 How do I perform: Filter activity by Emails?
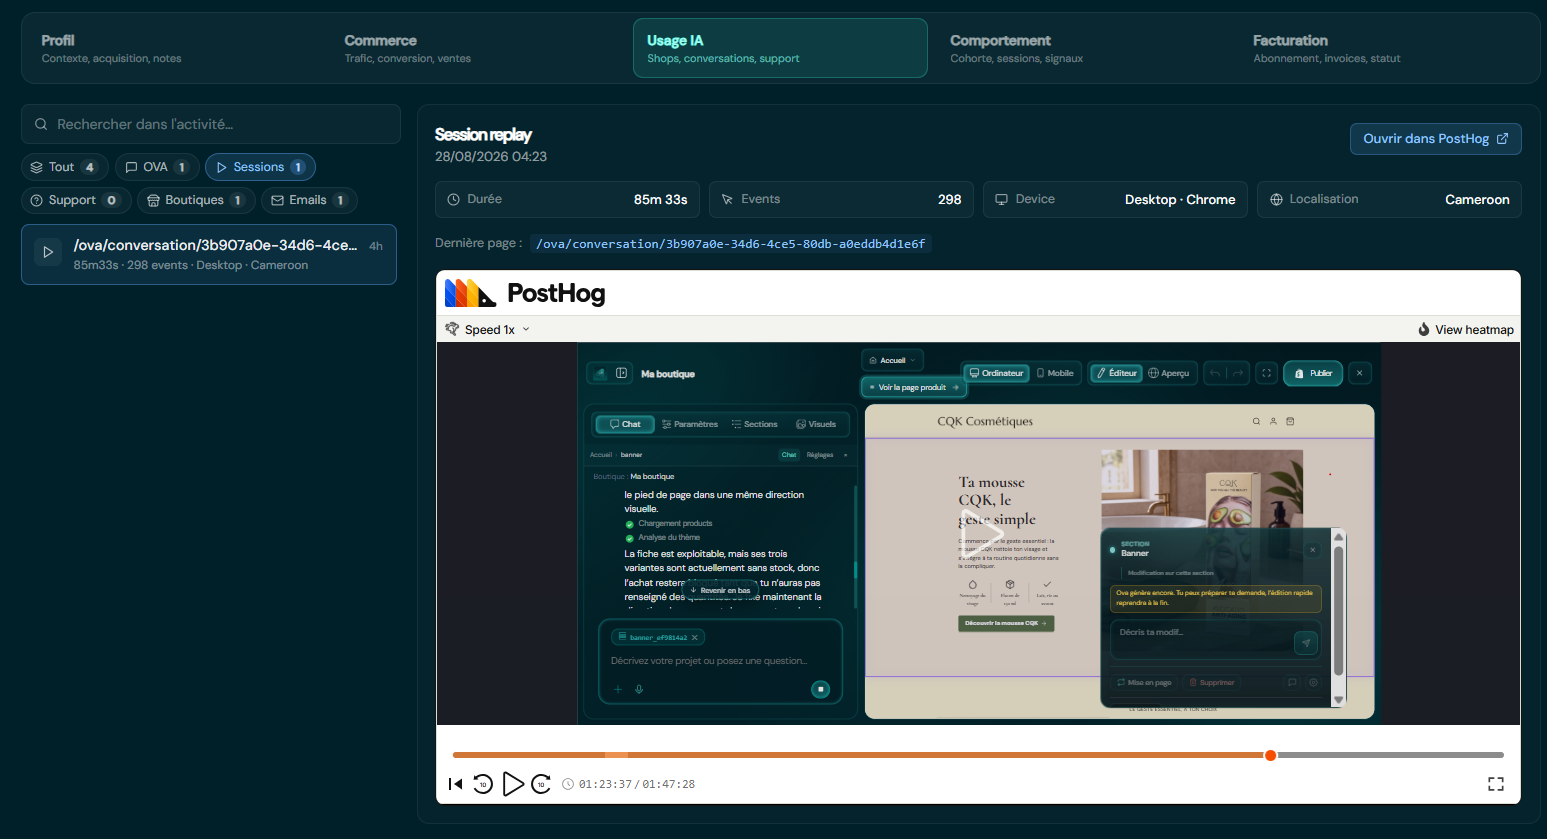point(309,200)
